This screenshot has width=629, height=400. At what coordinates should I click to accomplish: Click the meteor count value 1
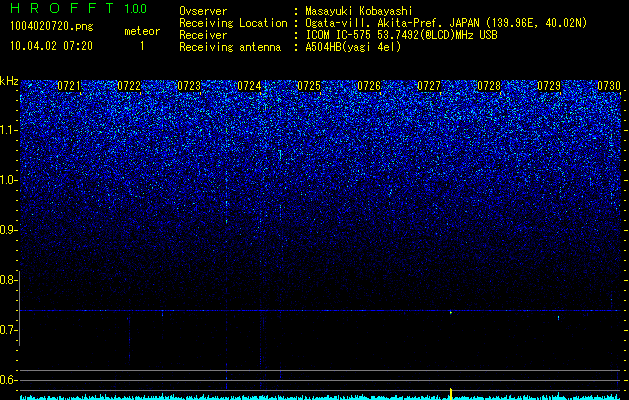[142, 46]
